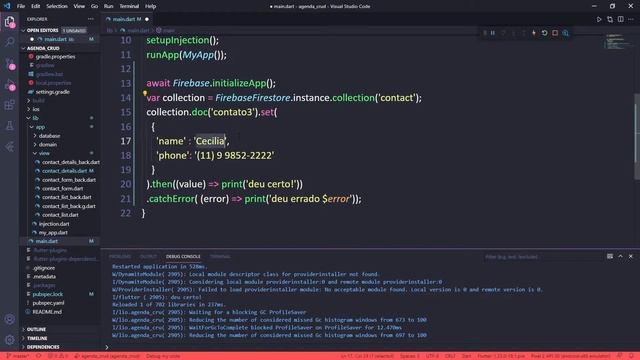The width and height of the screenshot is (640, 360).
Task: Switch to the Output panel tab
Action: click(x=148, y=256)
